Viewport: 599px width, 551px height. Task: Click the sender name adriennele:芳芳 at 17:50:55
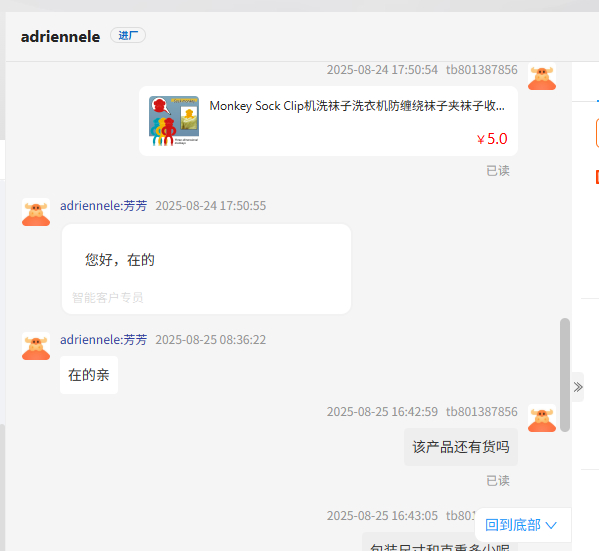click(104, 206)
